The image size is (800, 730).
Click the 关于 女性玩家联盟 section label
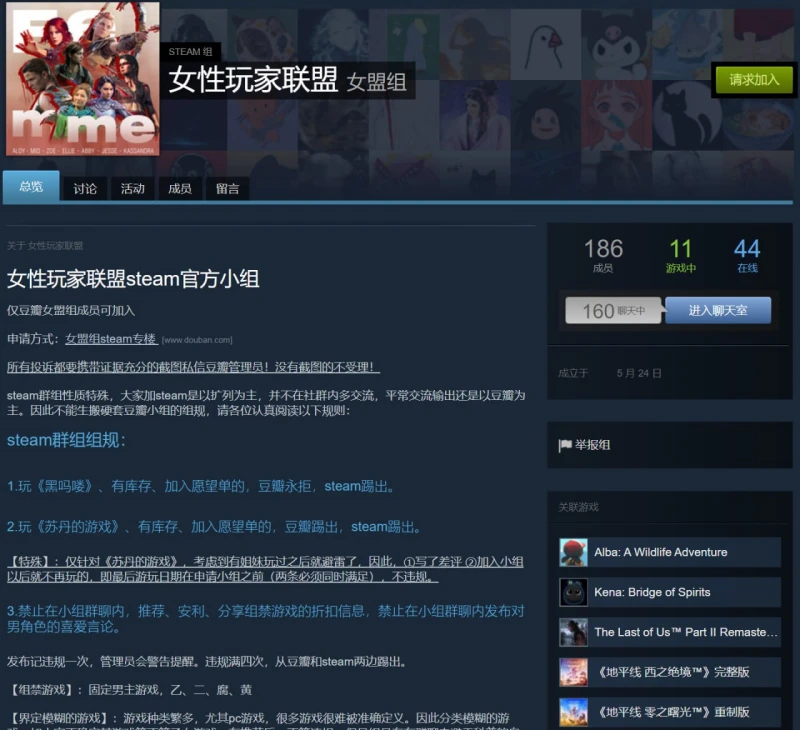coord(45,246)
